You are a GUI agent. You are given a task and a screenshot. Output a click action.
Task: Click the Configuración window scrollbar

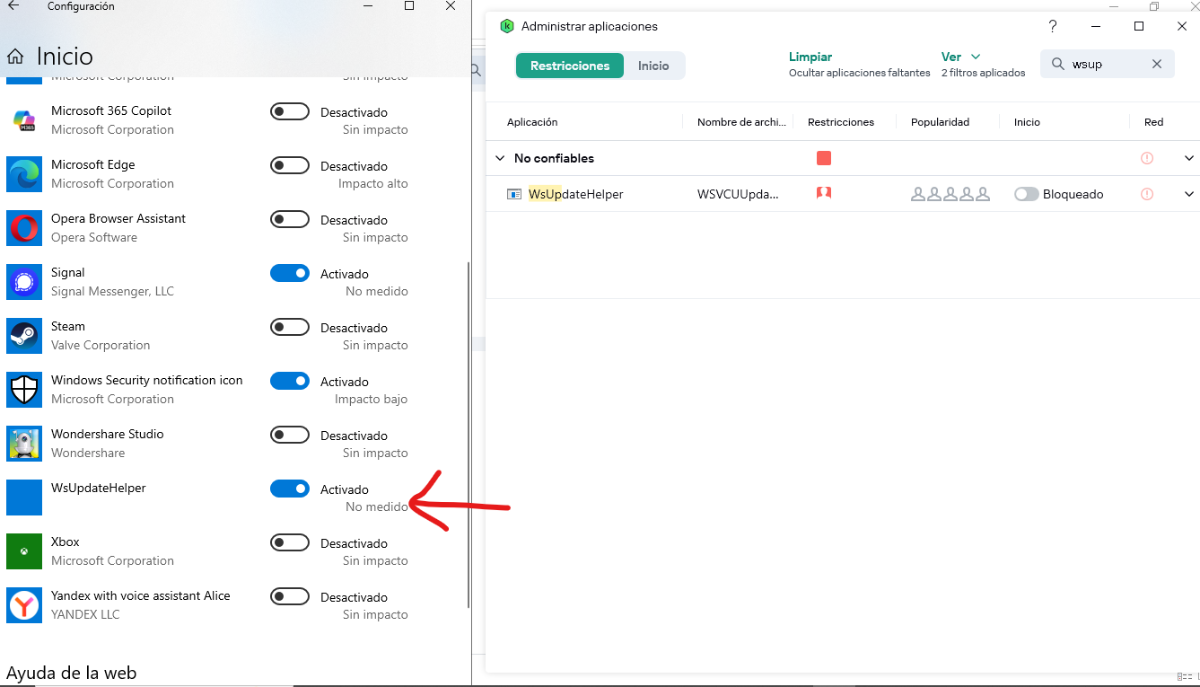coord(468,435)
